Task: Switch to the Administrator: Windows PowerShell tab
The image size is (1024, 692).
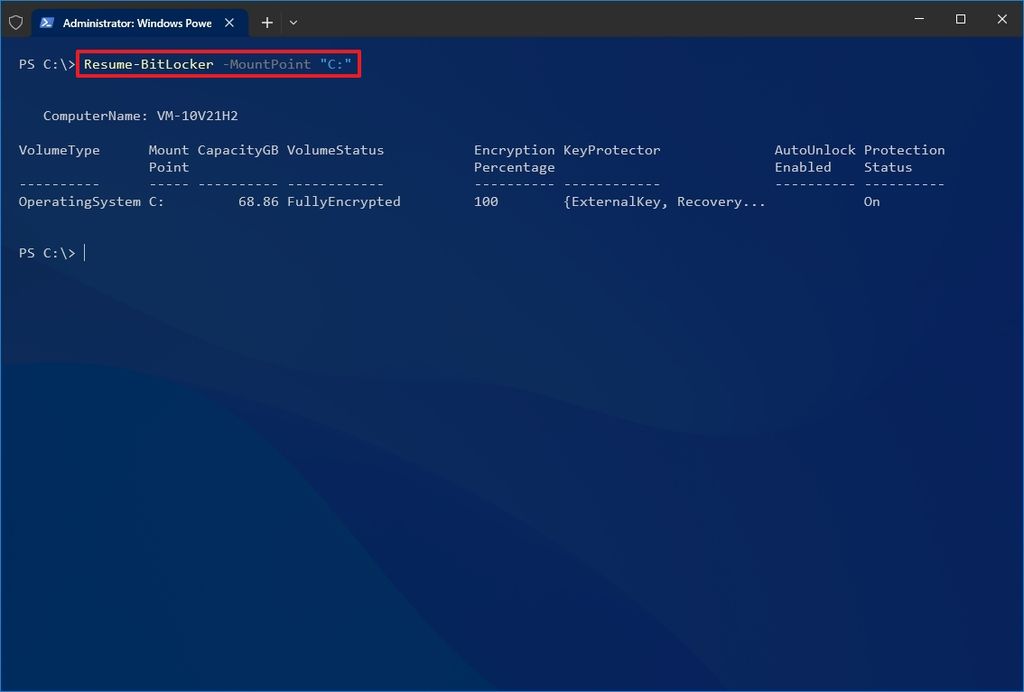Action: click(135, 21)
